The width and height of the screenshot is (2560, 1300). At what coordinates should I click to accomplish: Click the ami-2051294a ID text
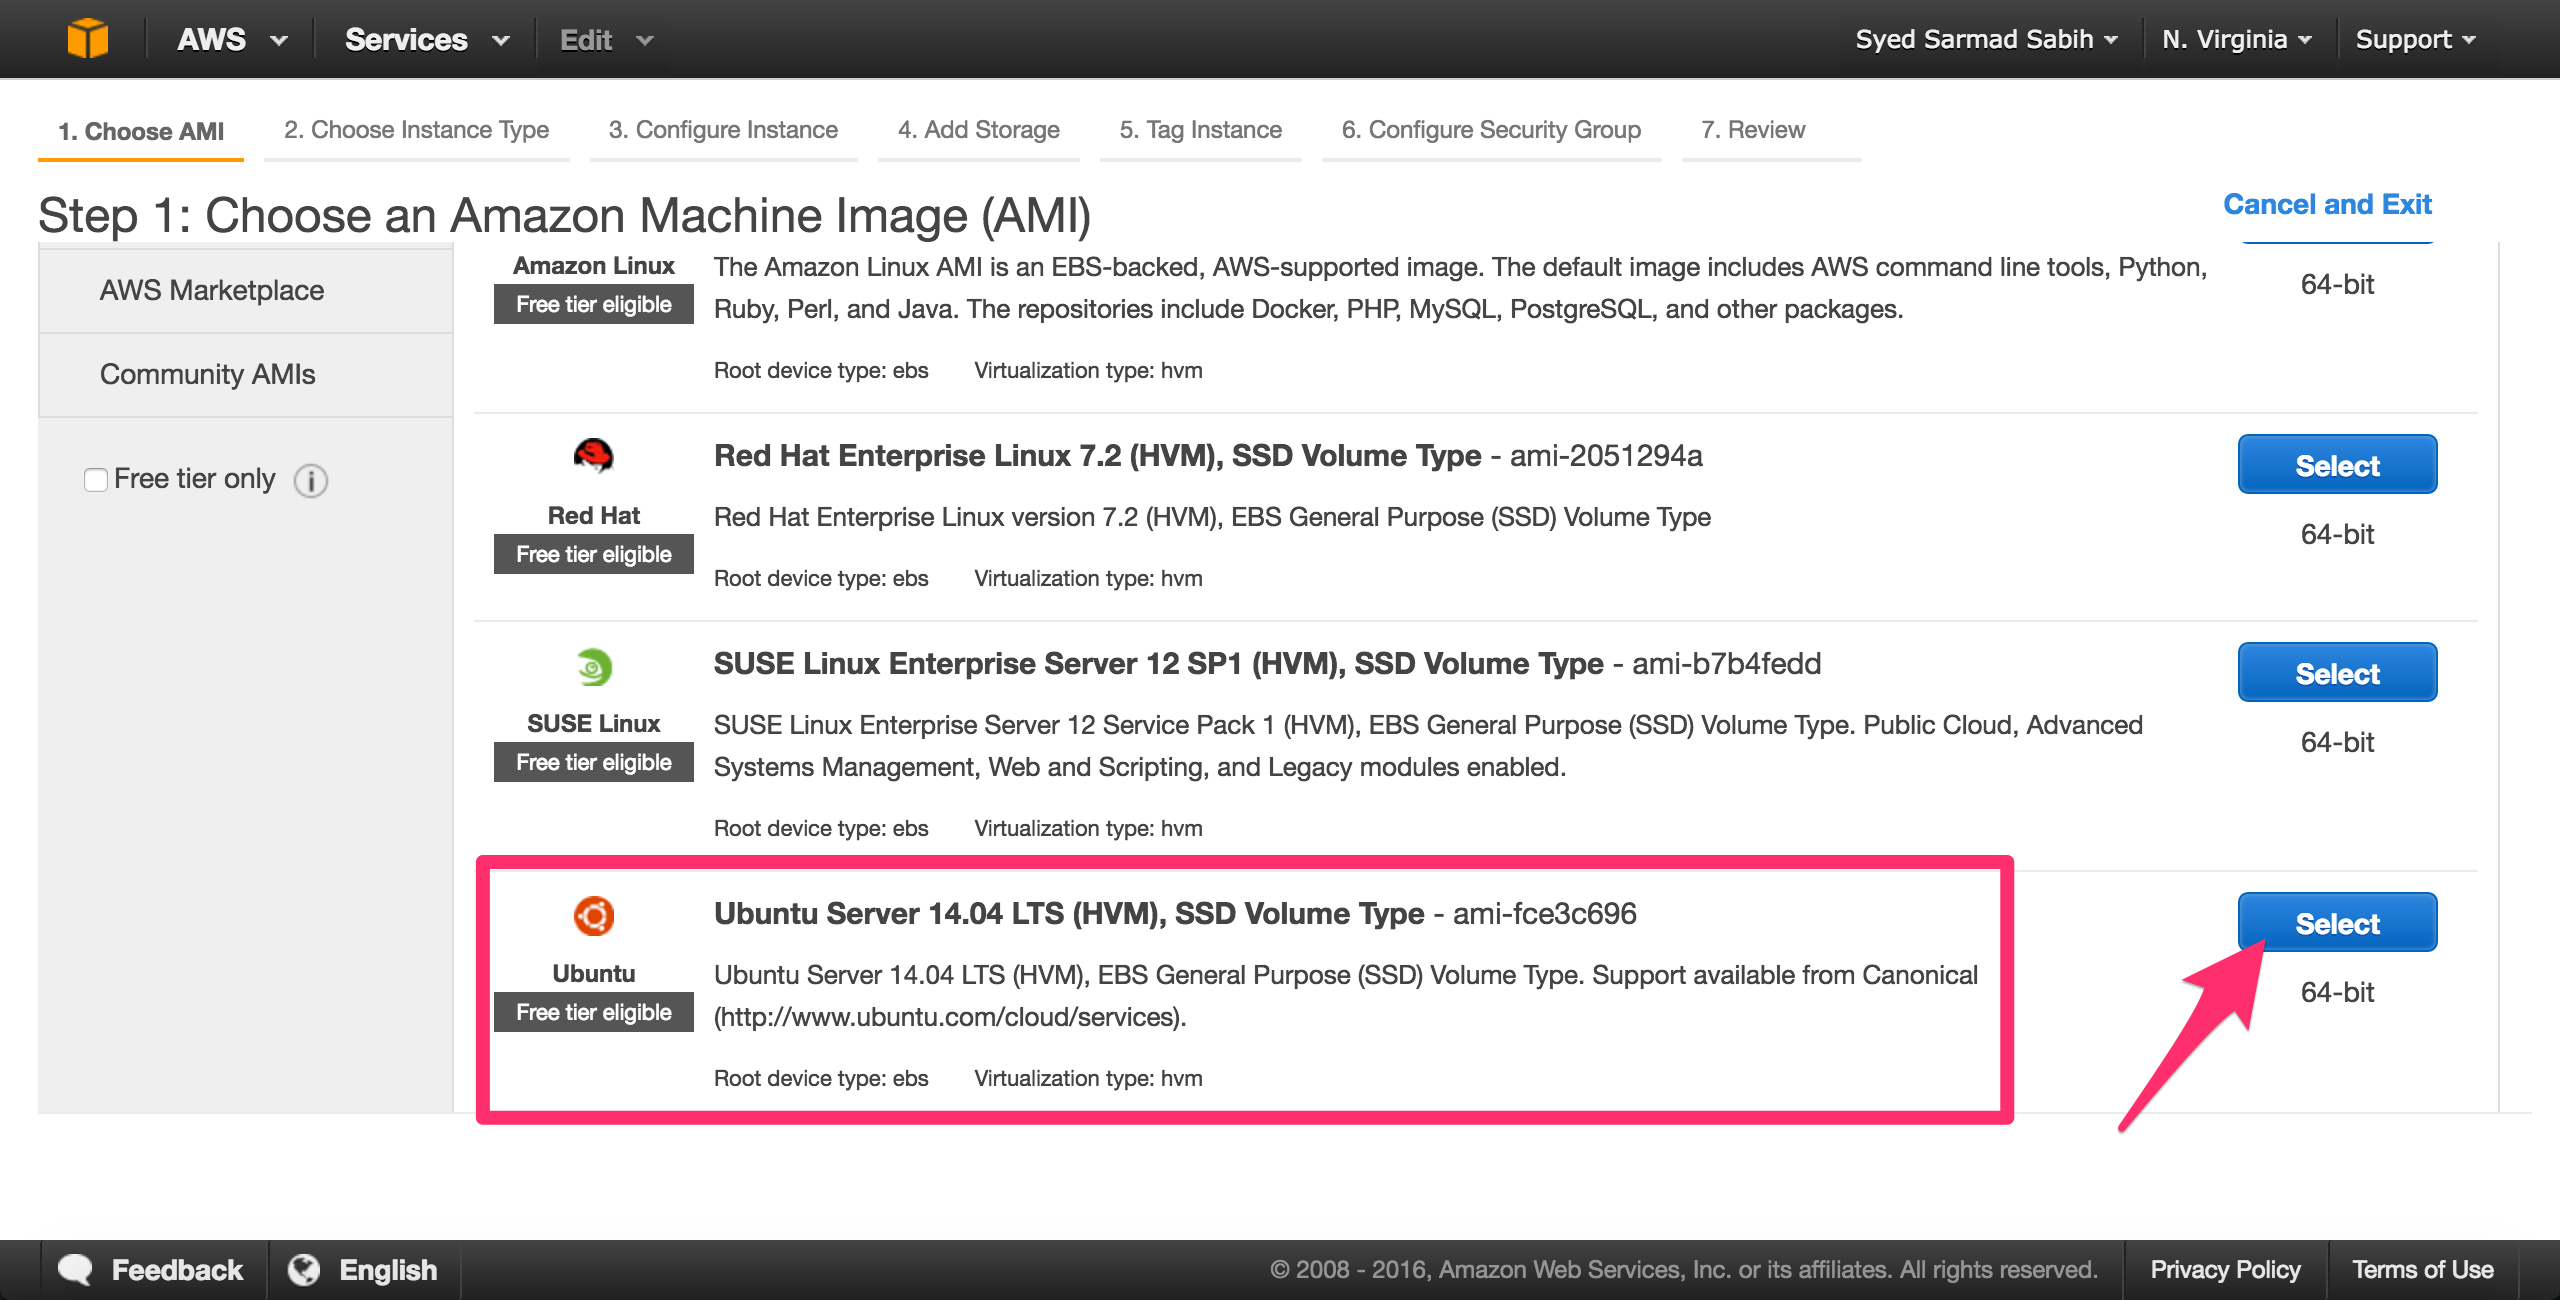[x=1606, y=456]
